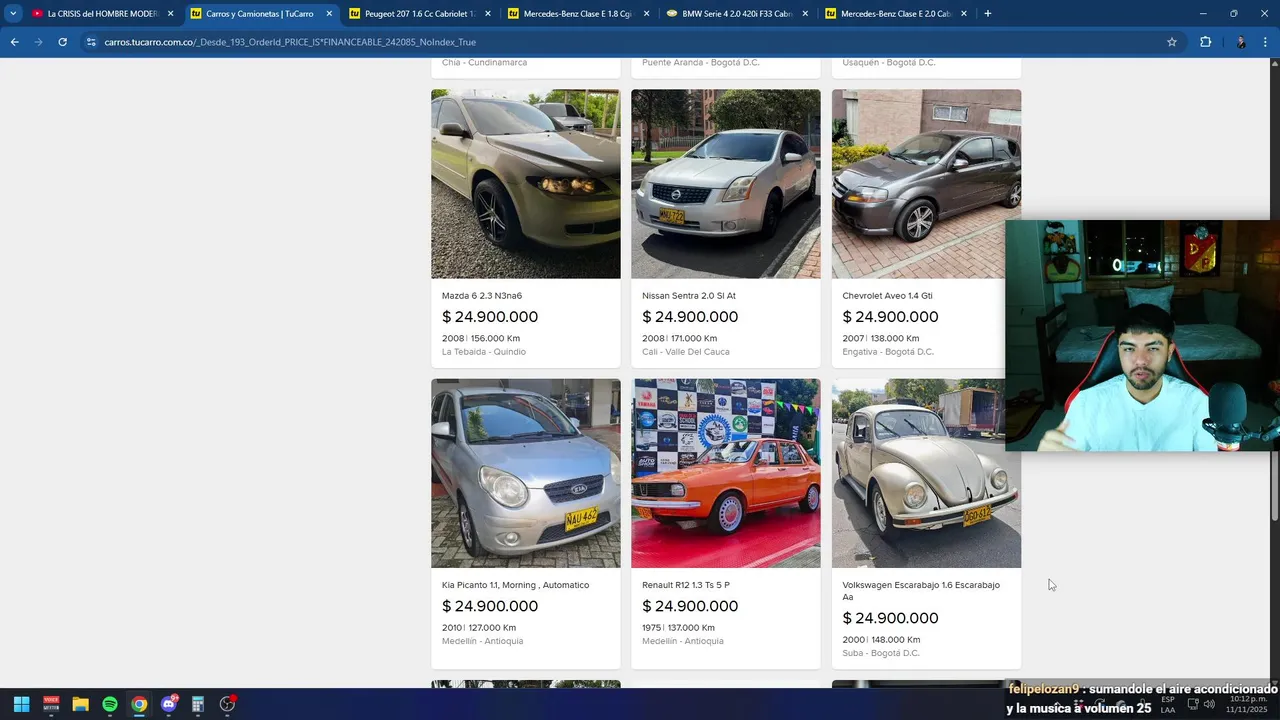1280x720 pixels.
Task: Open the Renault R12 1.3 Ts listing
Action: point(686,585)
